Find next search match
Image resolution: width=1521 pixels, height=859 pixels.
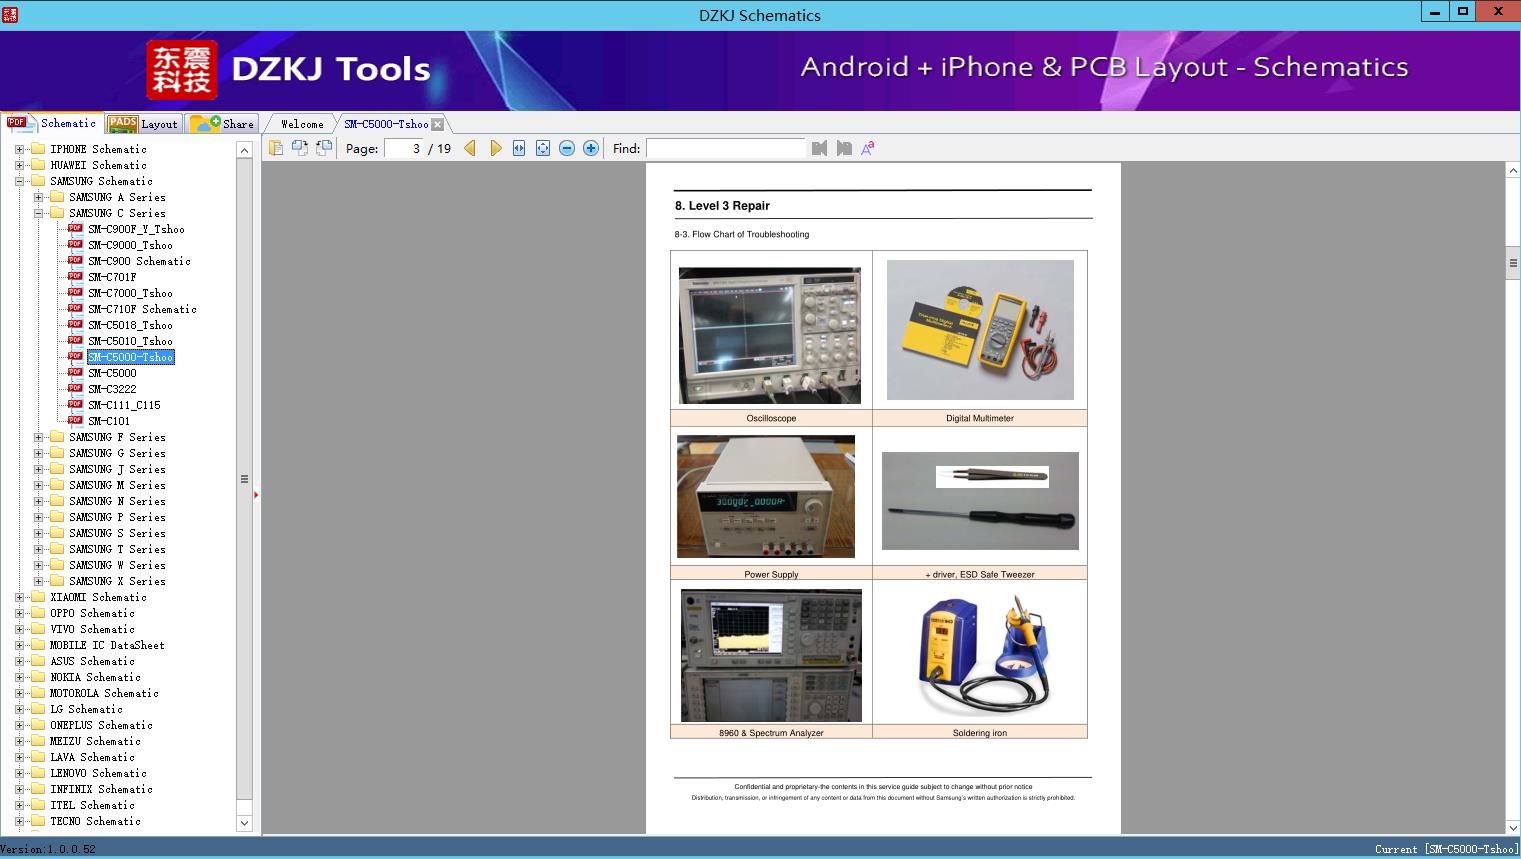click(x=844, y=148)
